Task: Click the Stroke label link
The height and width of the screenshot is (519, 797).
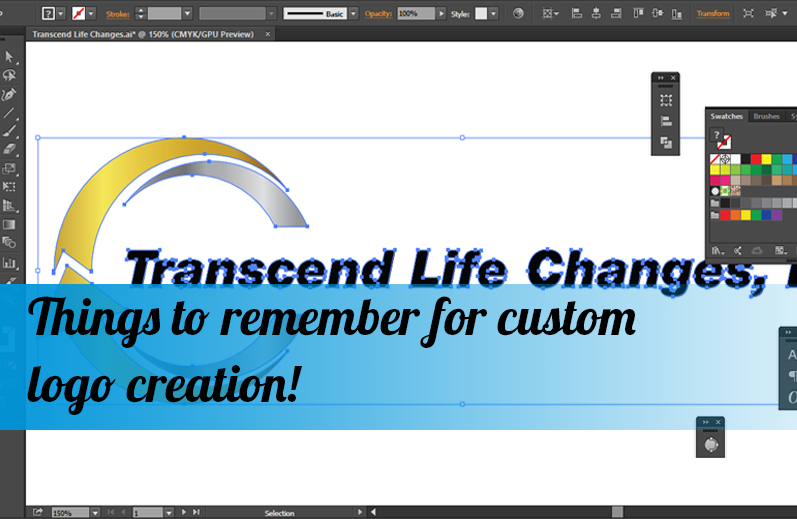Action: tap(117, 14)
